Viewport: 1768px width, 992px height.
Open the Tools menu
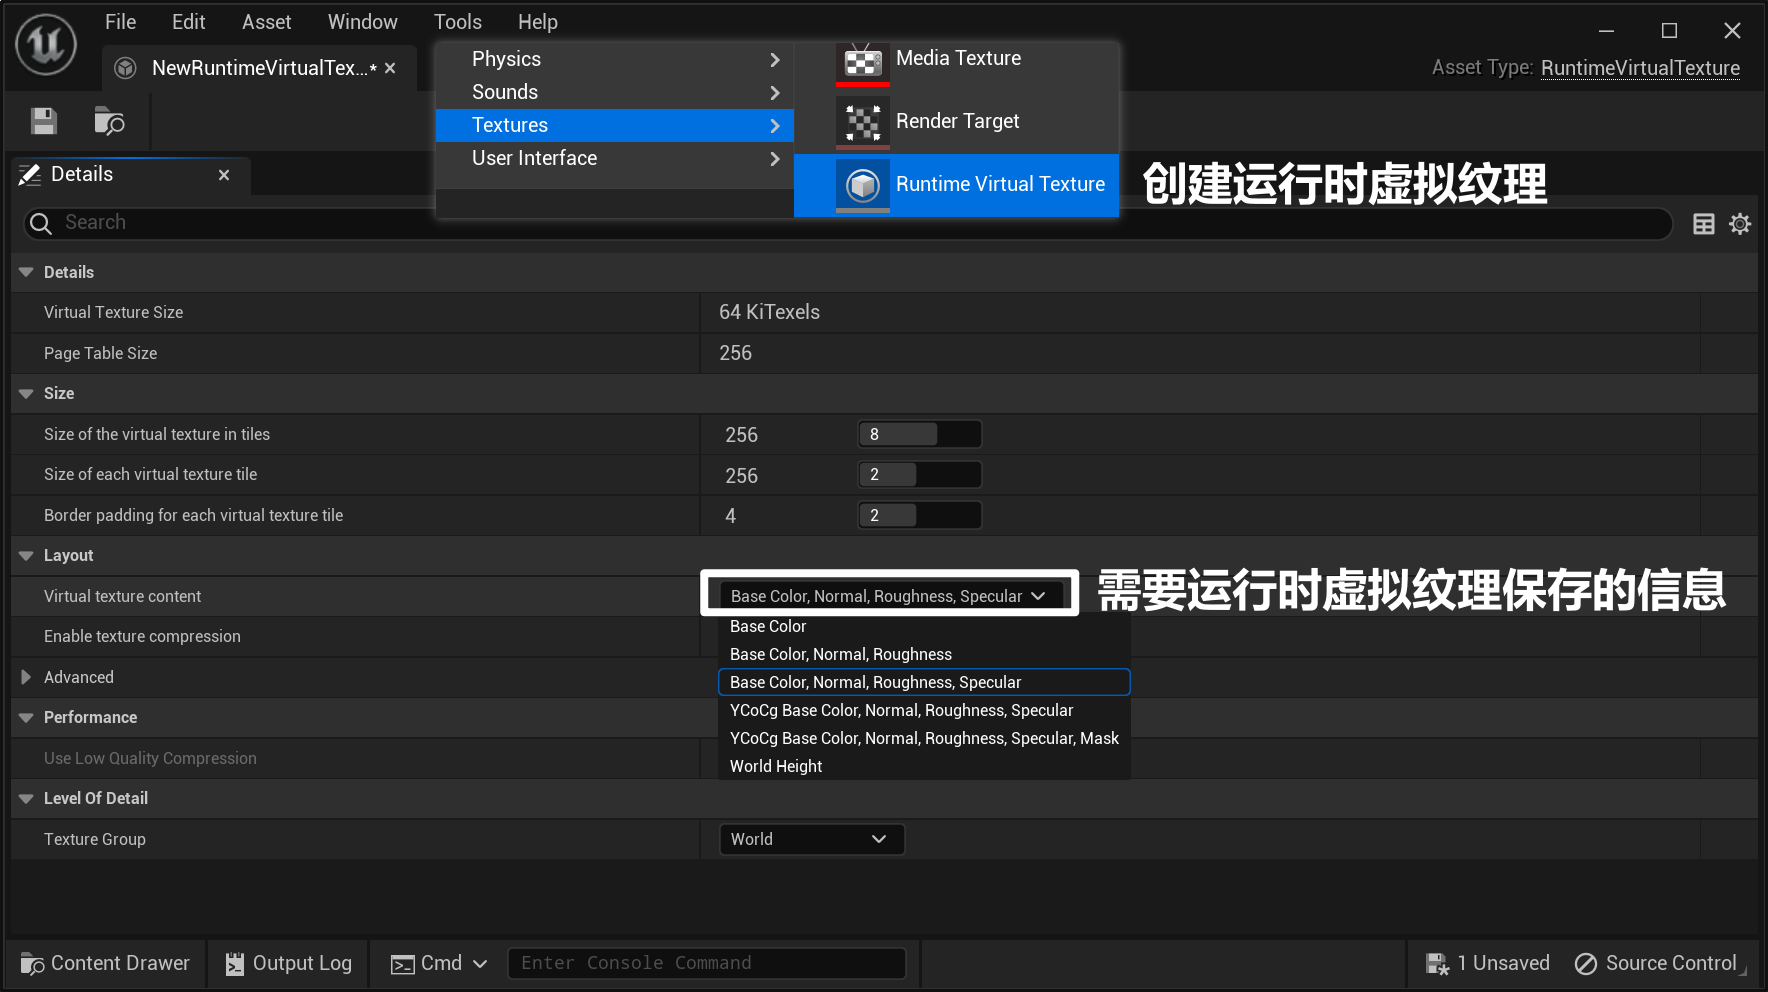point(458,22)
